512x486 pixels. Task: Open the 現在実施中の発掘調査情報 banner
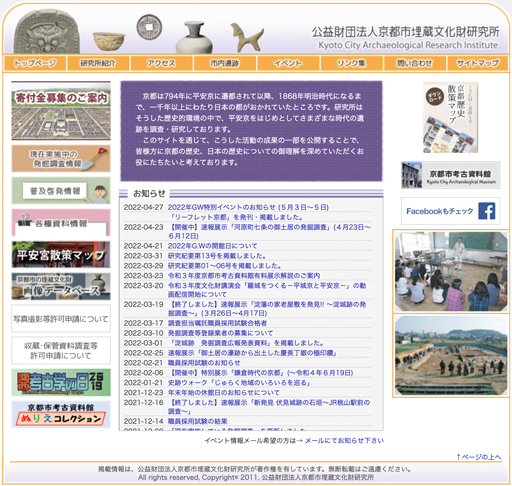click(61, 159)
